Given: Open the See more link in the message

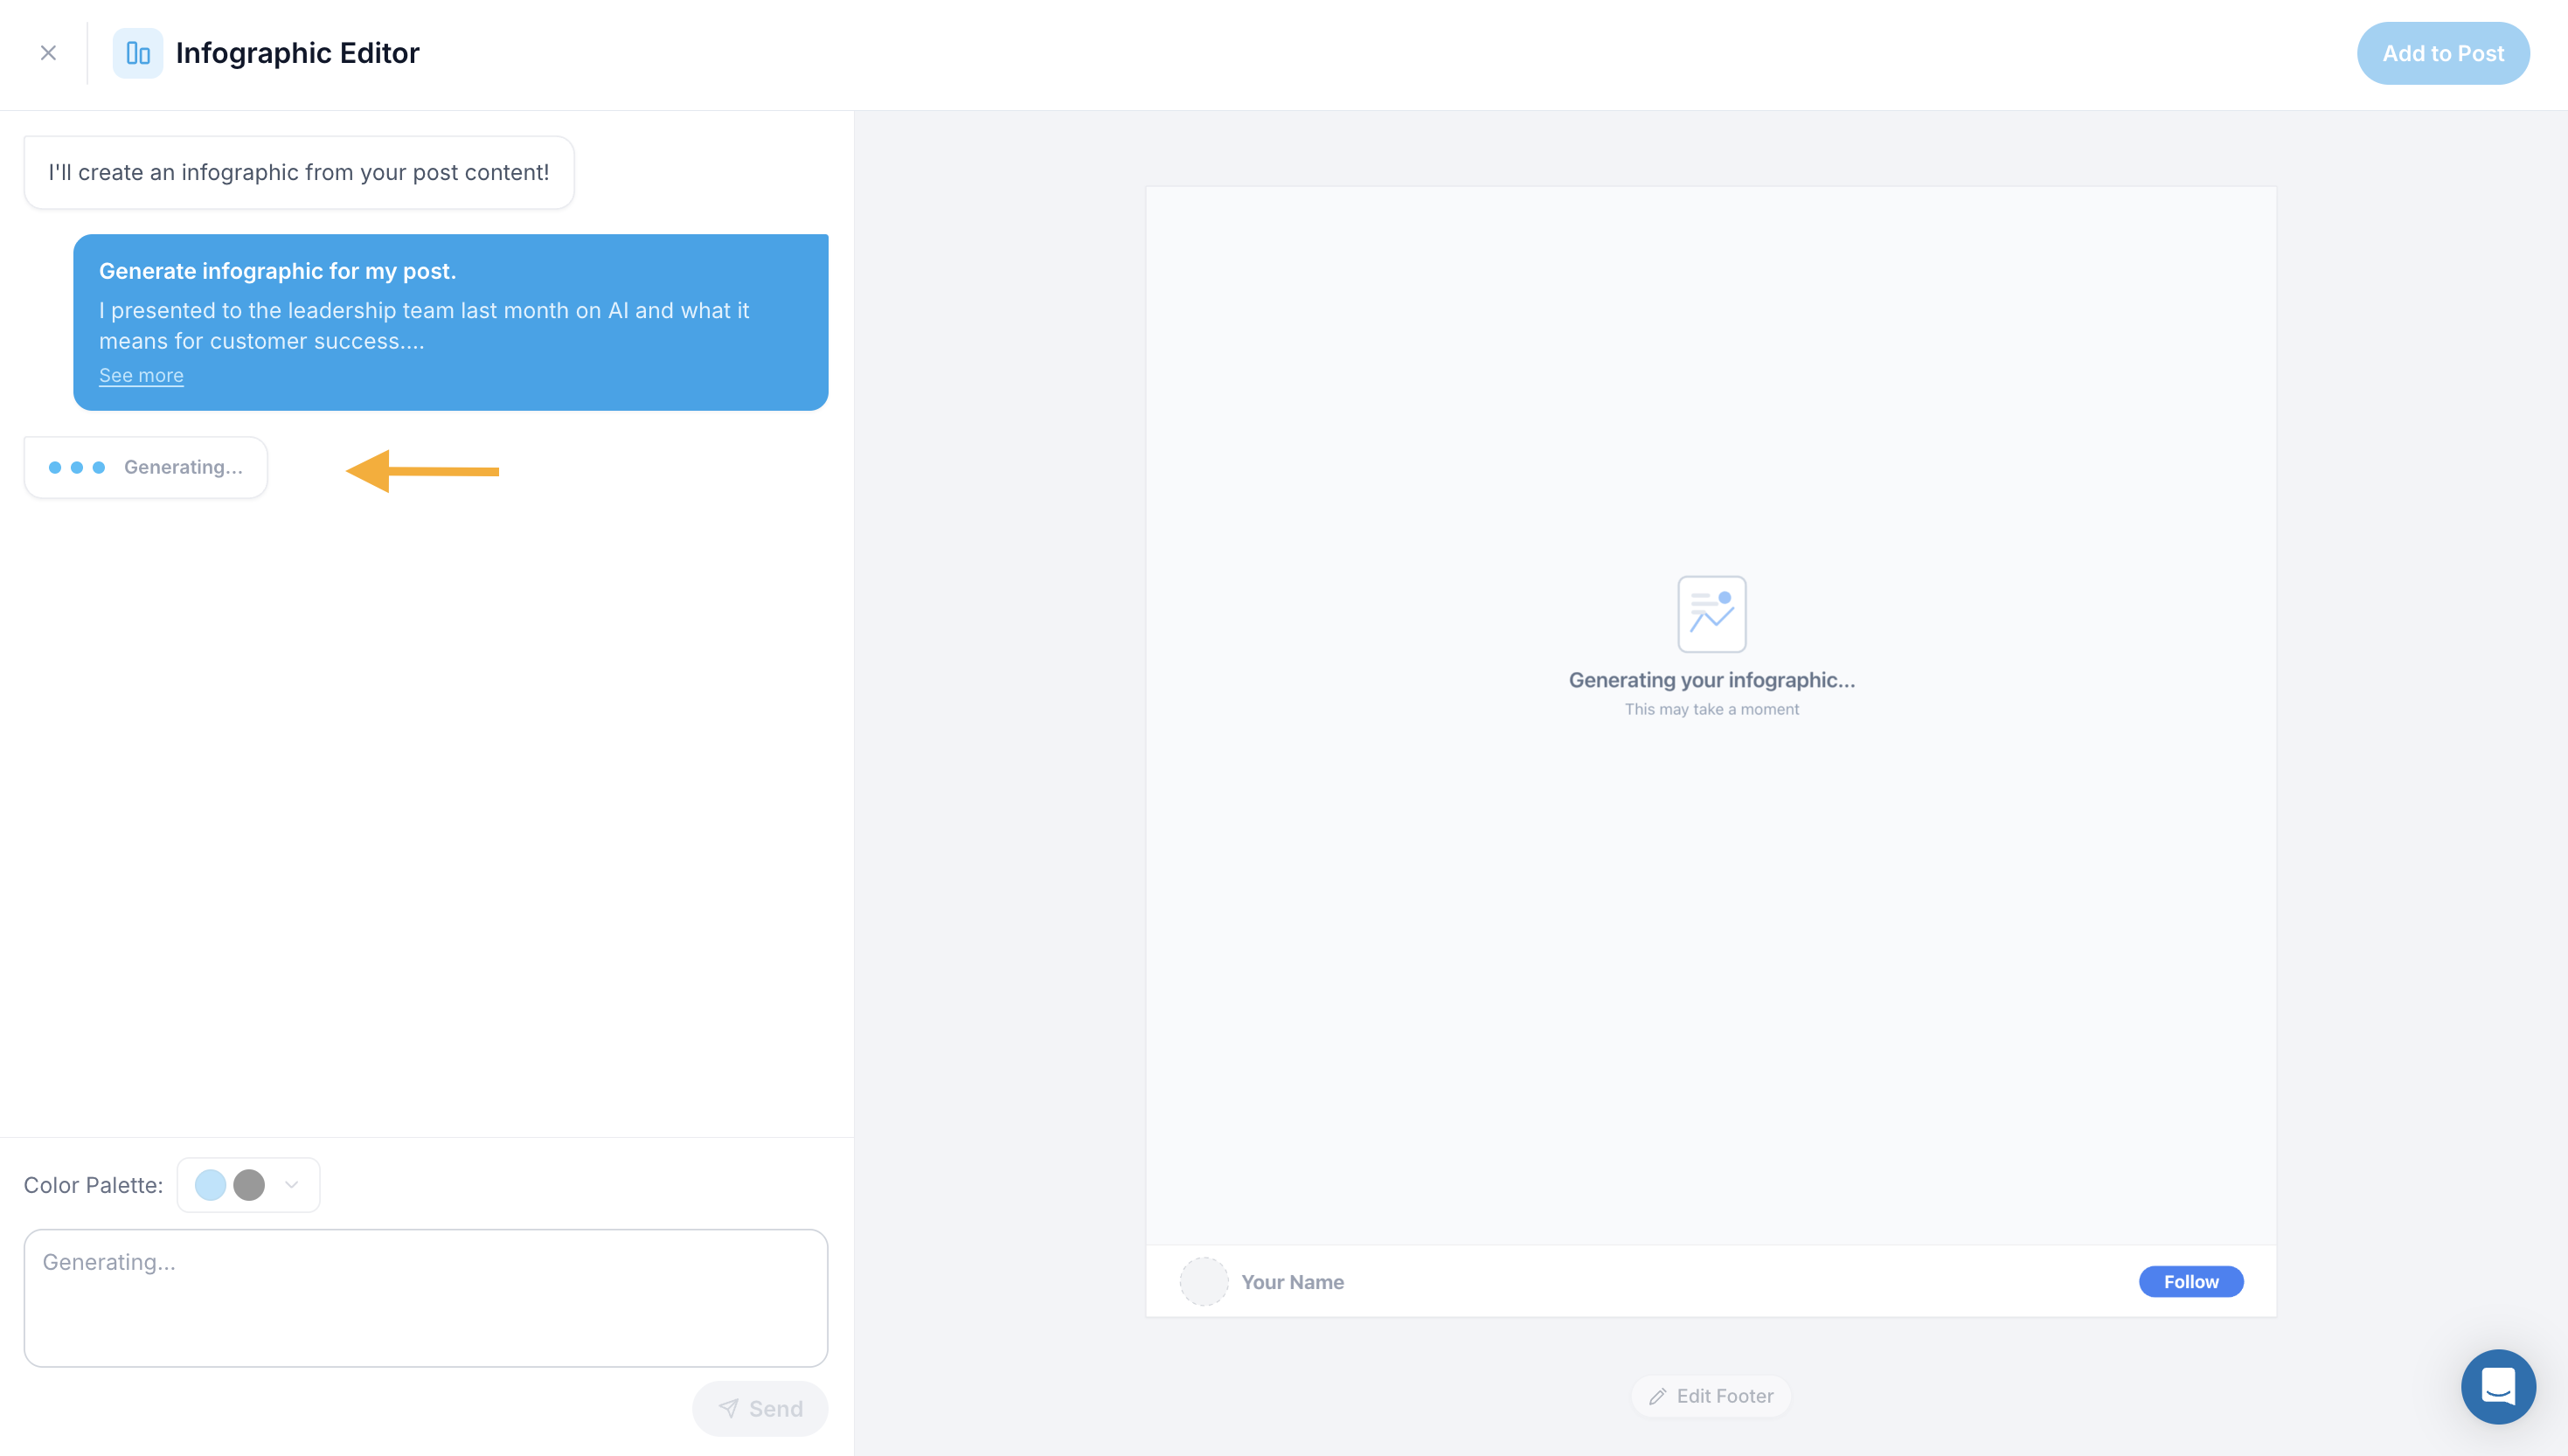Looking at the screenshot, I should click(x=141, y=375).
